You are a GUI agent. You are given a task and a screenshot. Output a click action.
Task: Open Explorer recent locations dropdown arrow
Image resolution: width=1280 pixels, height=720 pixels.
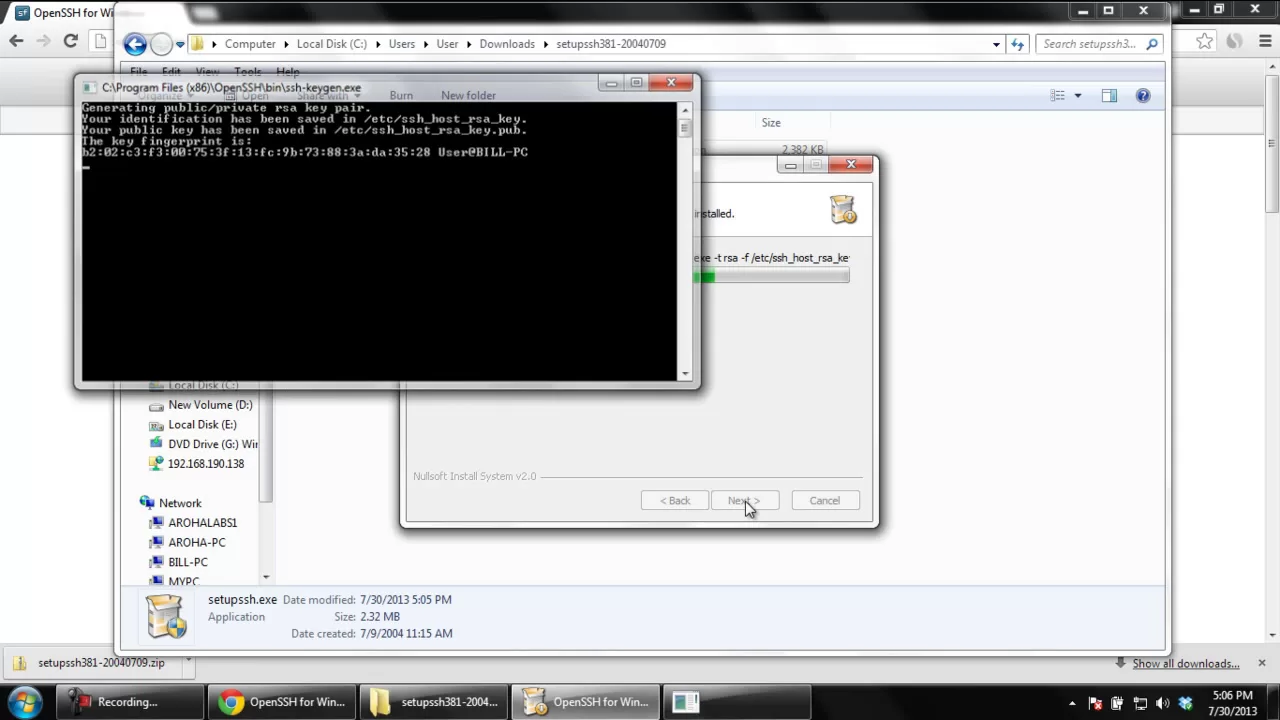click(180, 44)
